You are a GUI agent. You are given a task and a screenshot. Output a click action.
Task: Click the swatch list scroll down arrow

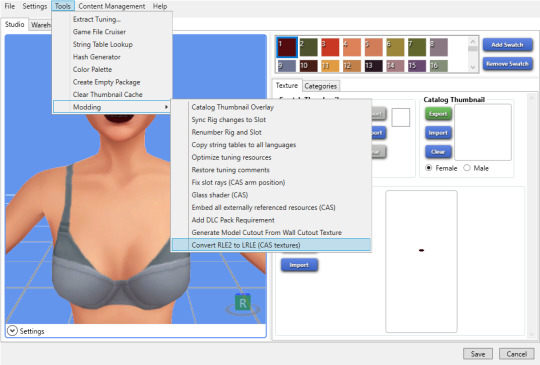click(x=473, y=67)
